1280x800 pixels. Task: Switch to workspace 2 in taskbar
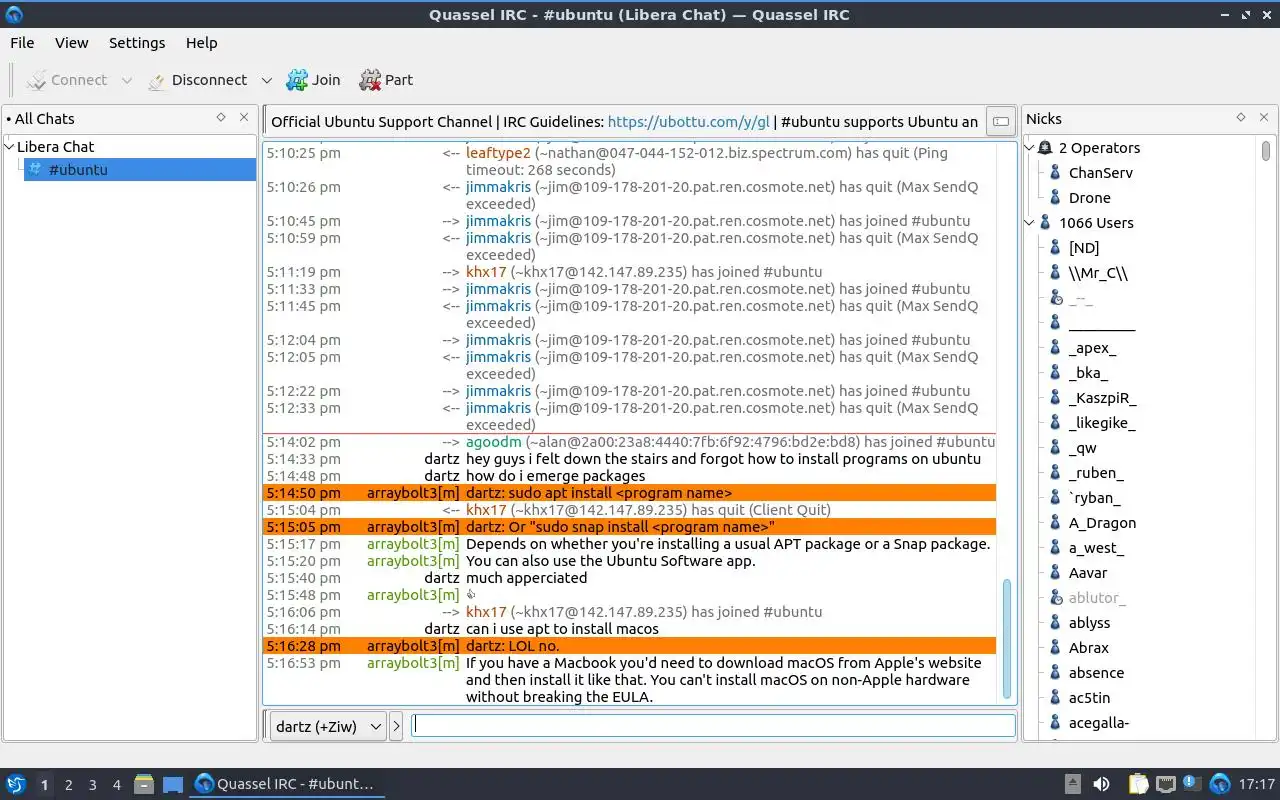[68, 785]
